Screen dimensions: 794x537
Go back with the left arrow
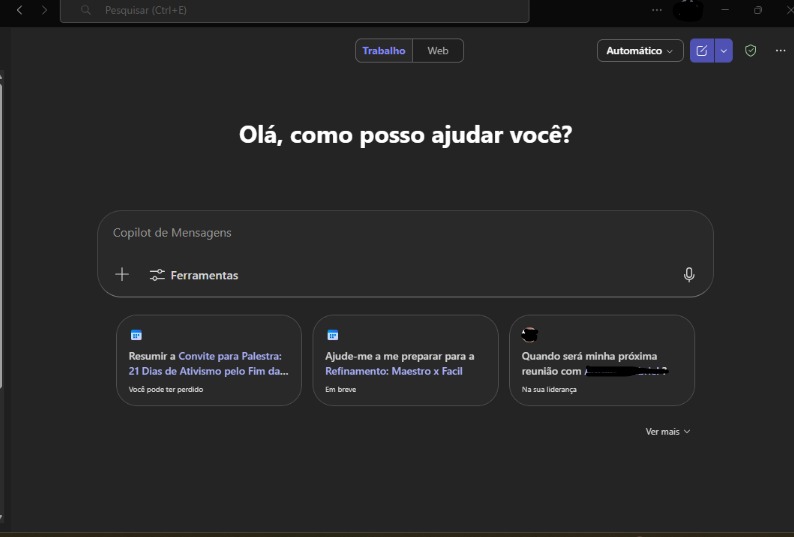pos(19,10)
